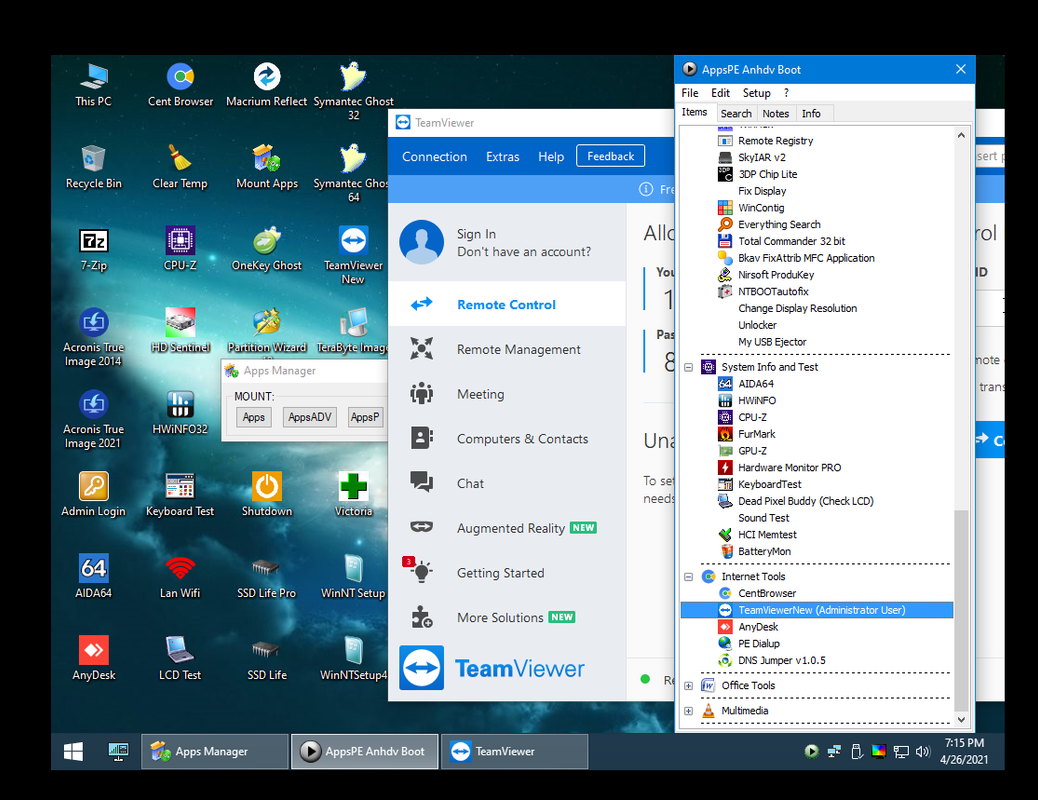Open the Windows Start button
1038x800 pixels.
pyautogui.click(x=73, y=751)
